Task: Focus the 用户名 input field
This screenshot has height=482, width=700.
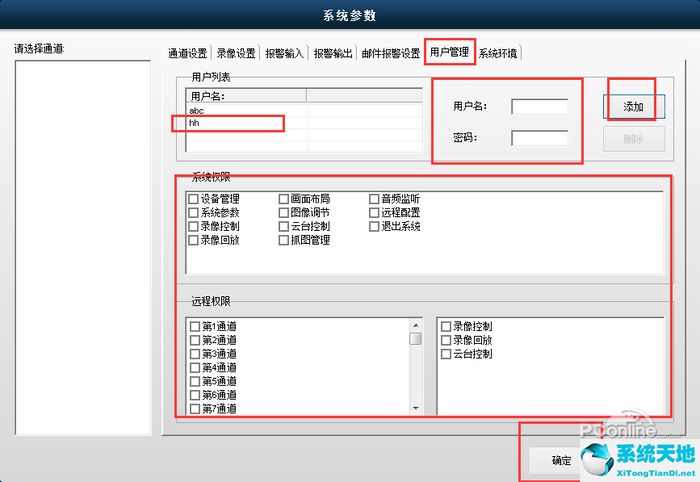Action: (x=539, y=107)
